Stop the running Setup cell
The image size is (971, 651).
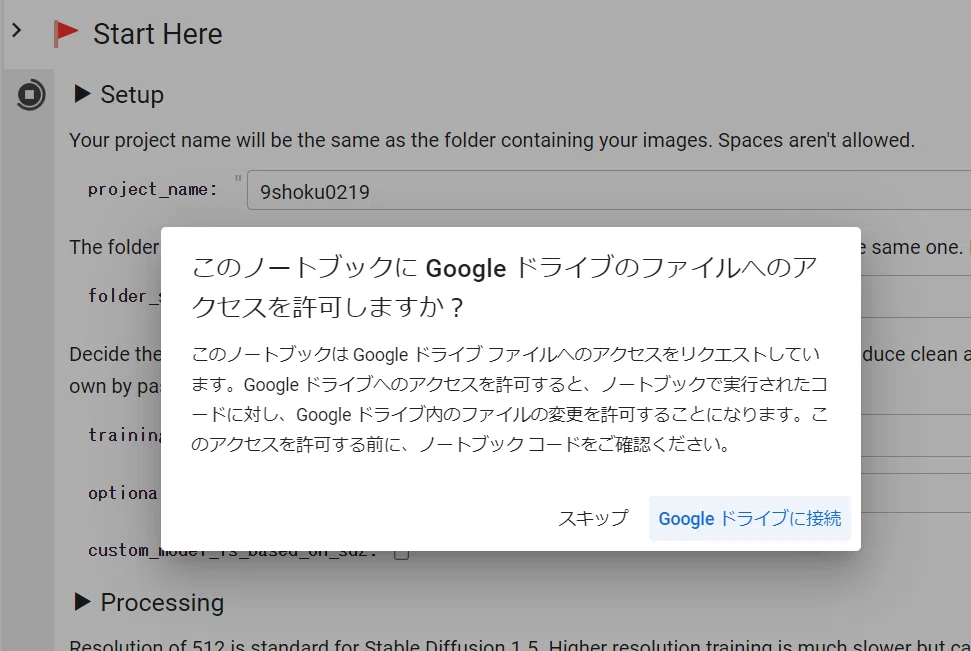30,95
